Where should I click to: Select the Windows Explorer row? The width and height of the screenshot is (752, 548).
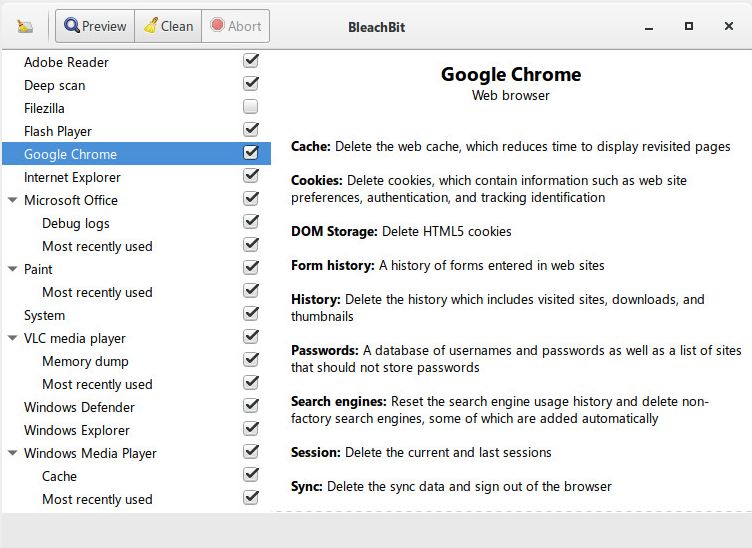click(x=136, y=431)
